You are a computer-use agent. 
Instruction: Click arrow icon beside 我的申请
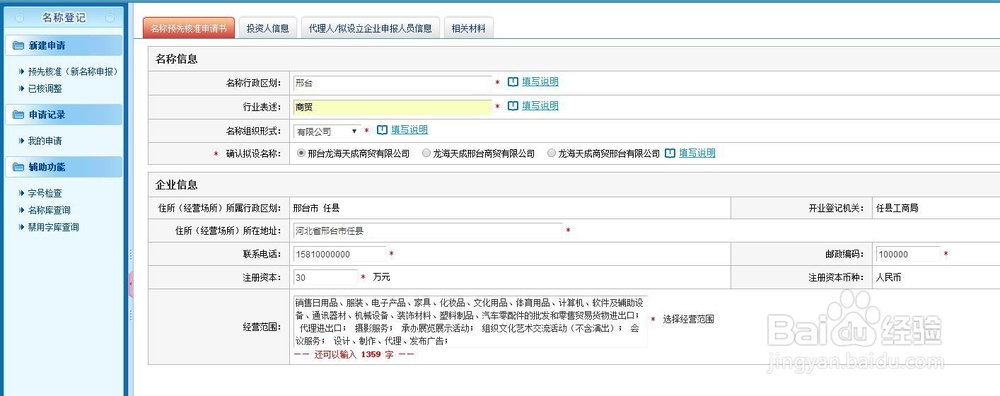tap(22, 141)
